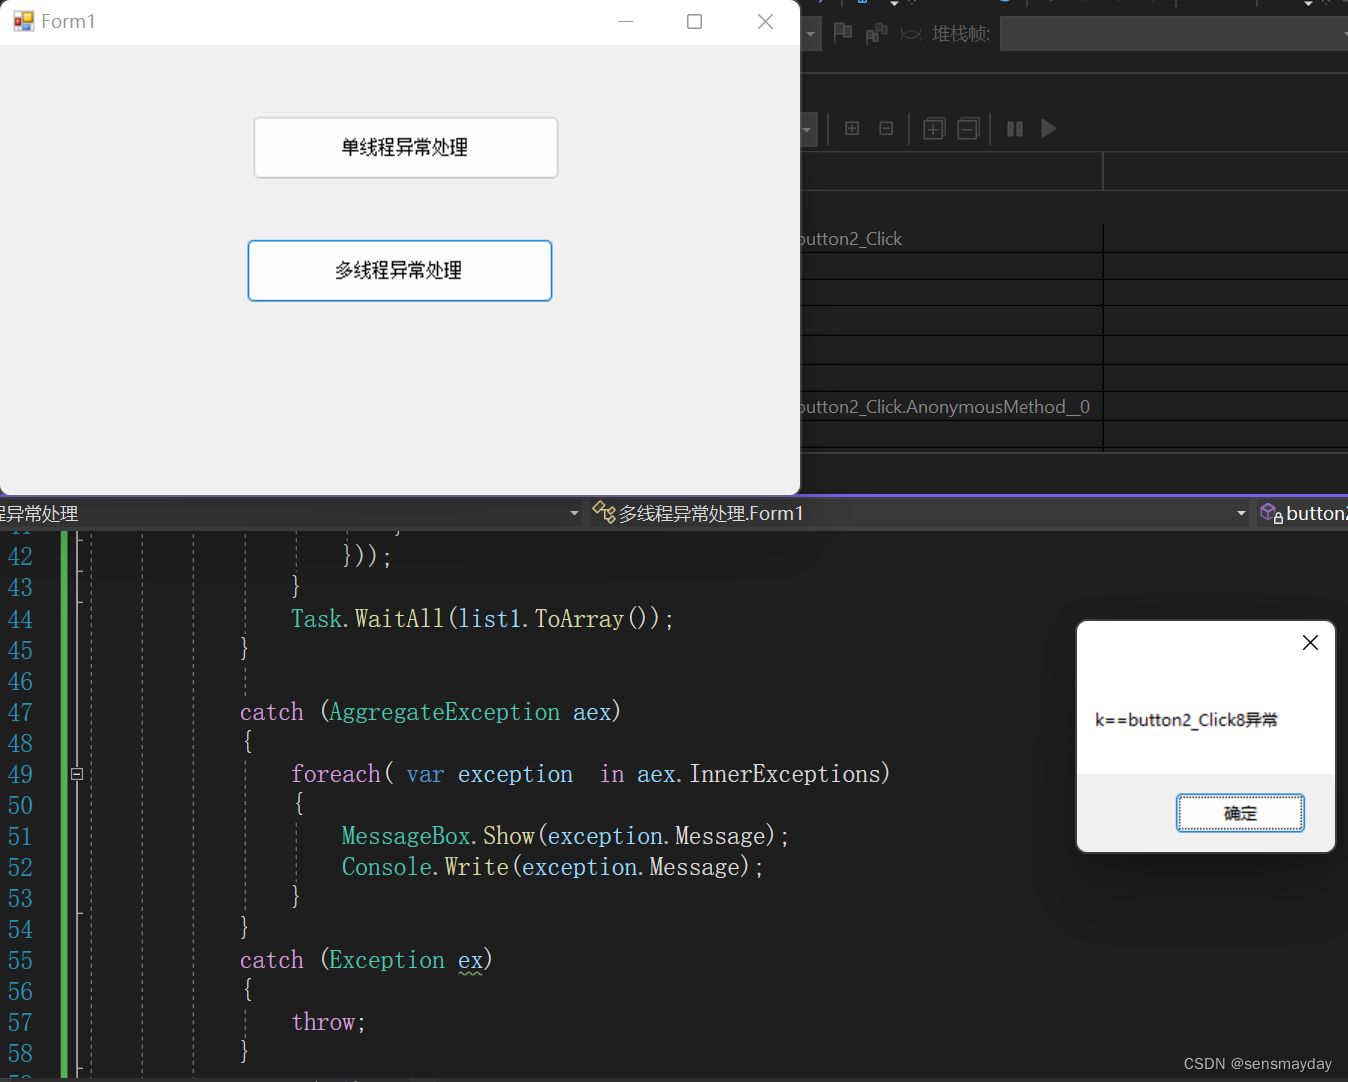Confirm the message box with 确定

click(1240, 813)
